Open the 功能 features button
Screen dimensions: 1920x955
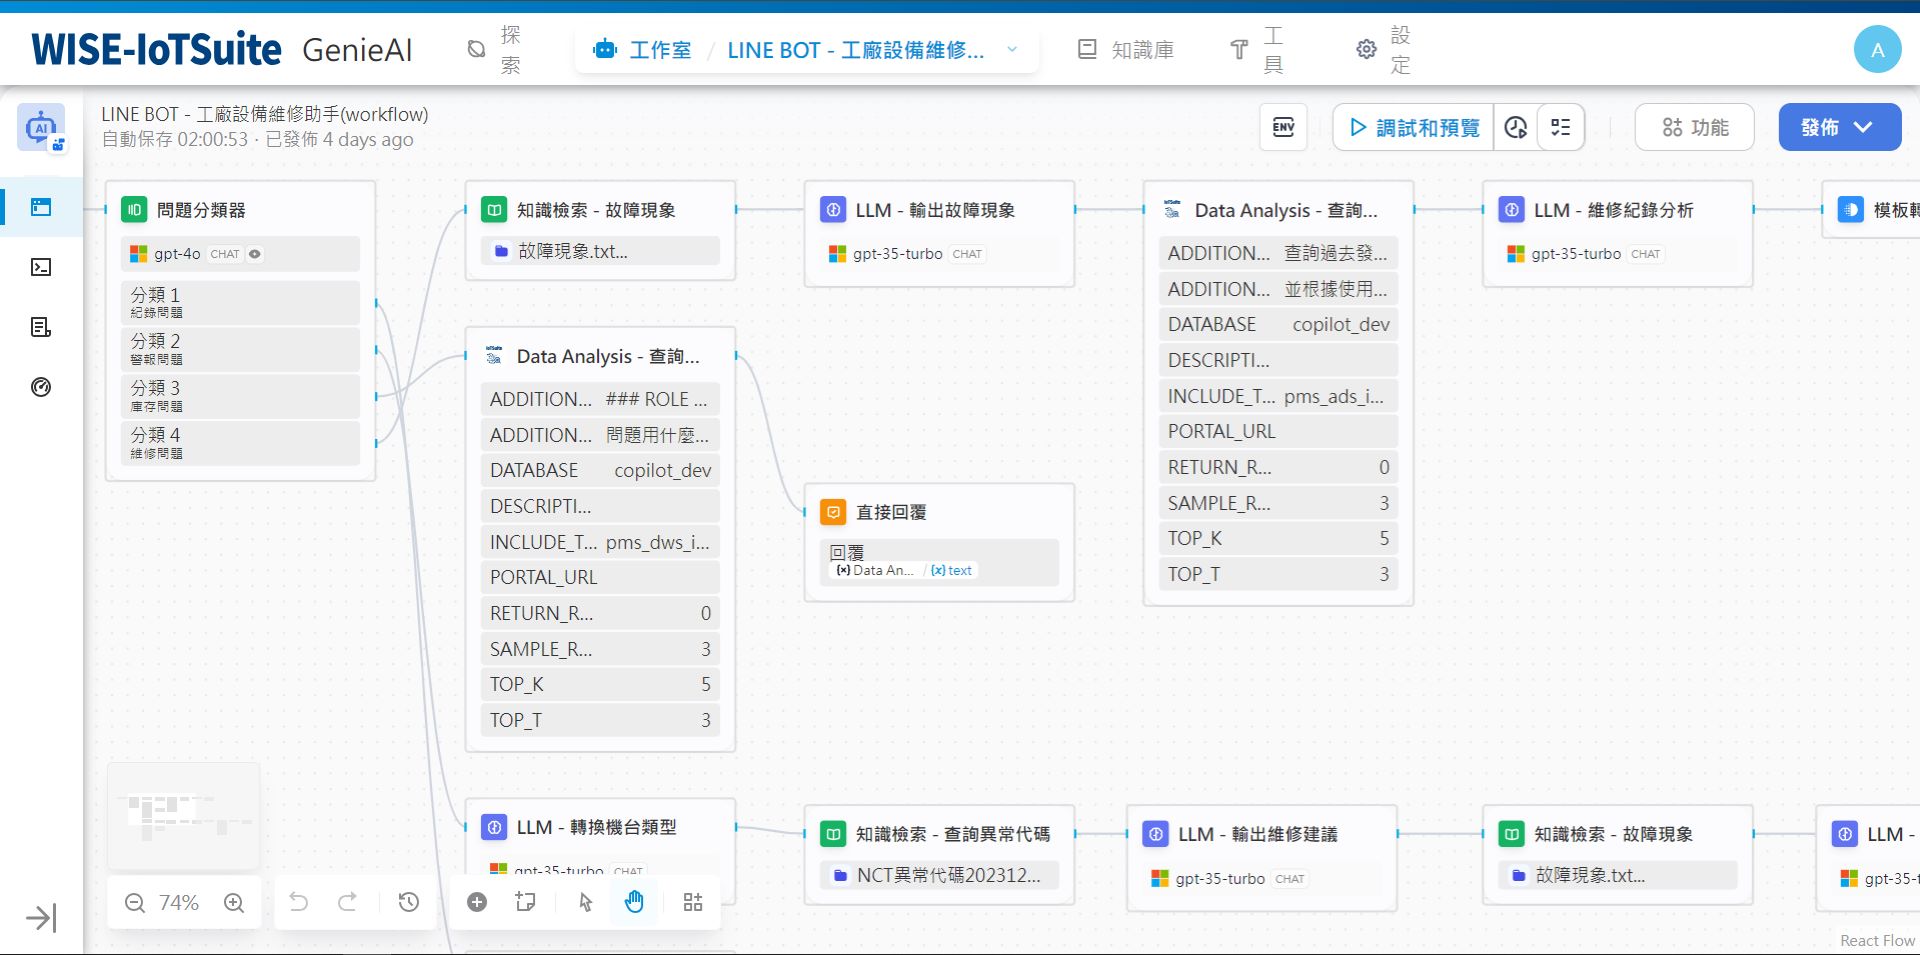tap(1695, 127)
